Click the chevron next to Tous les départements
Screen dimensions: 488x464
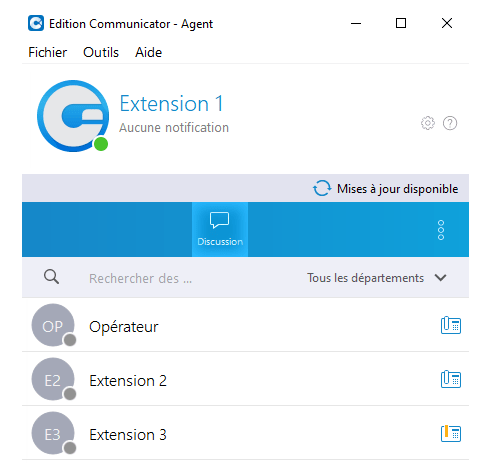[440, 278]
